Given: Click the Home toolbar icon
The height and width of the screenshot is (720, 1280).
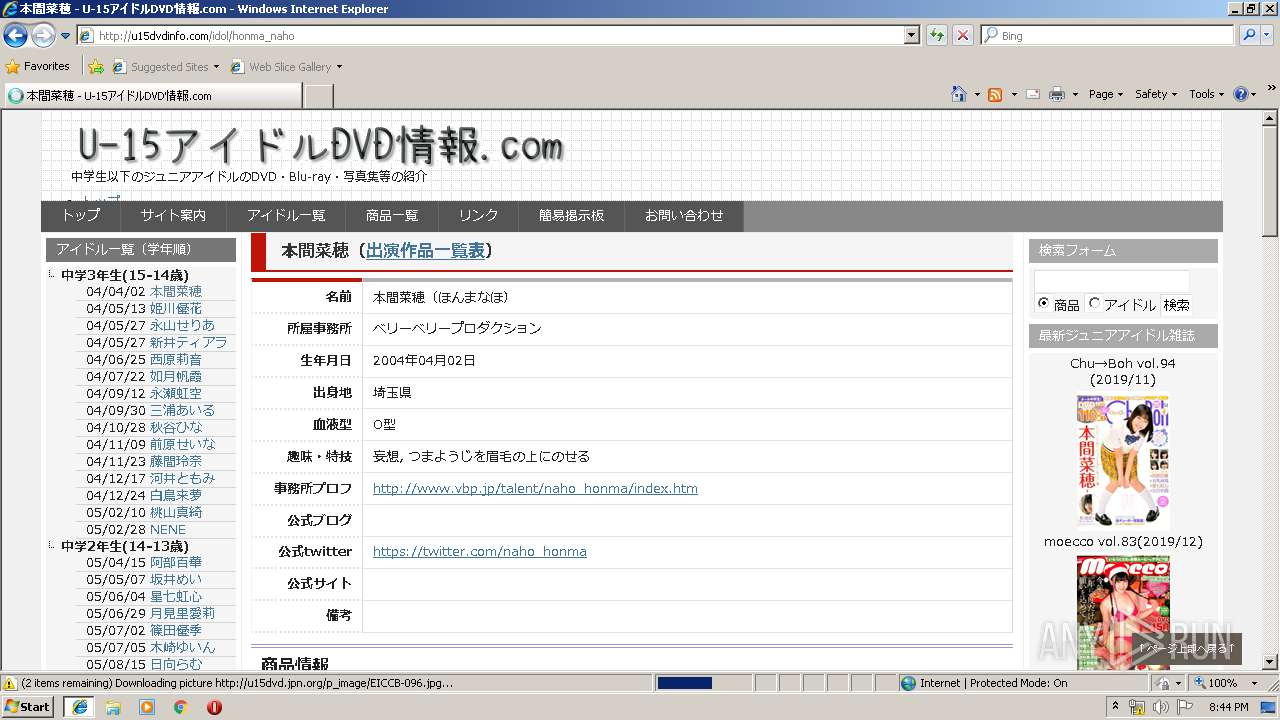Looking at the screenshot, I should point(959,94).
